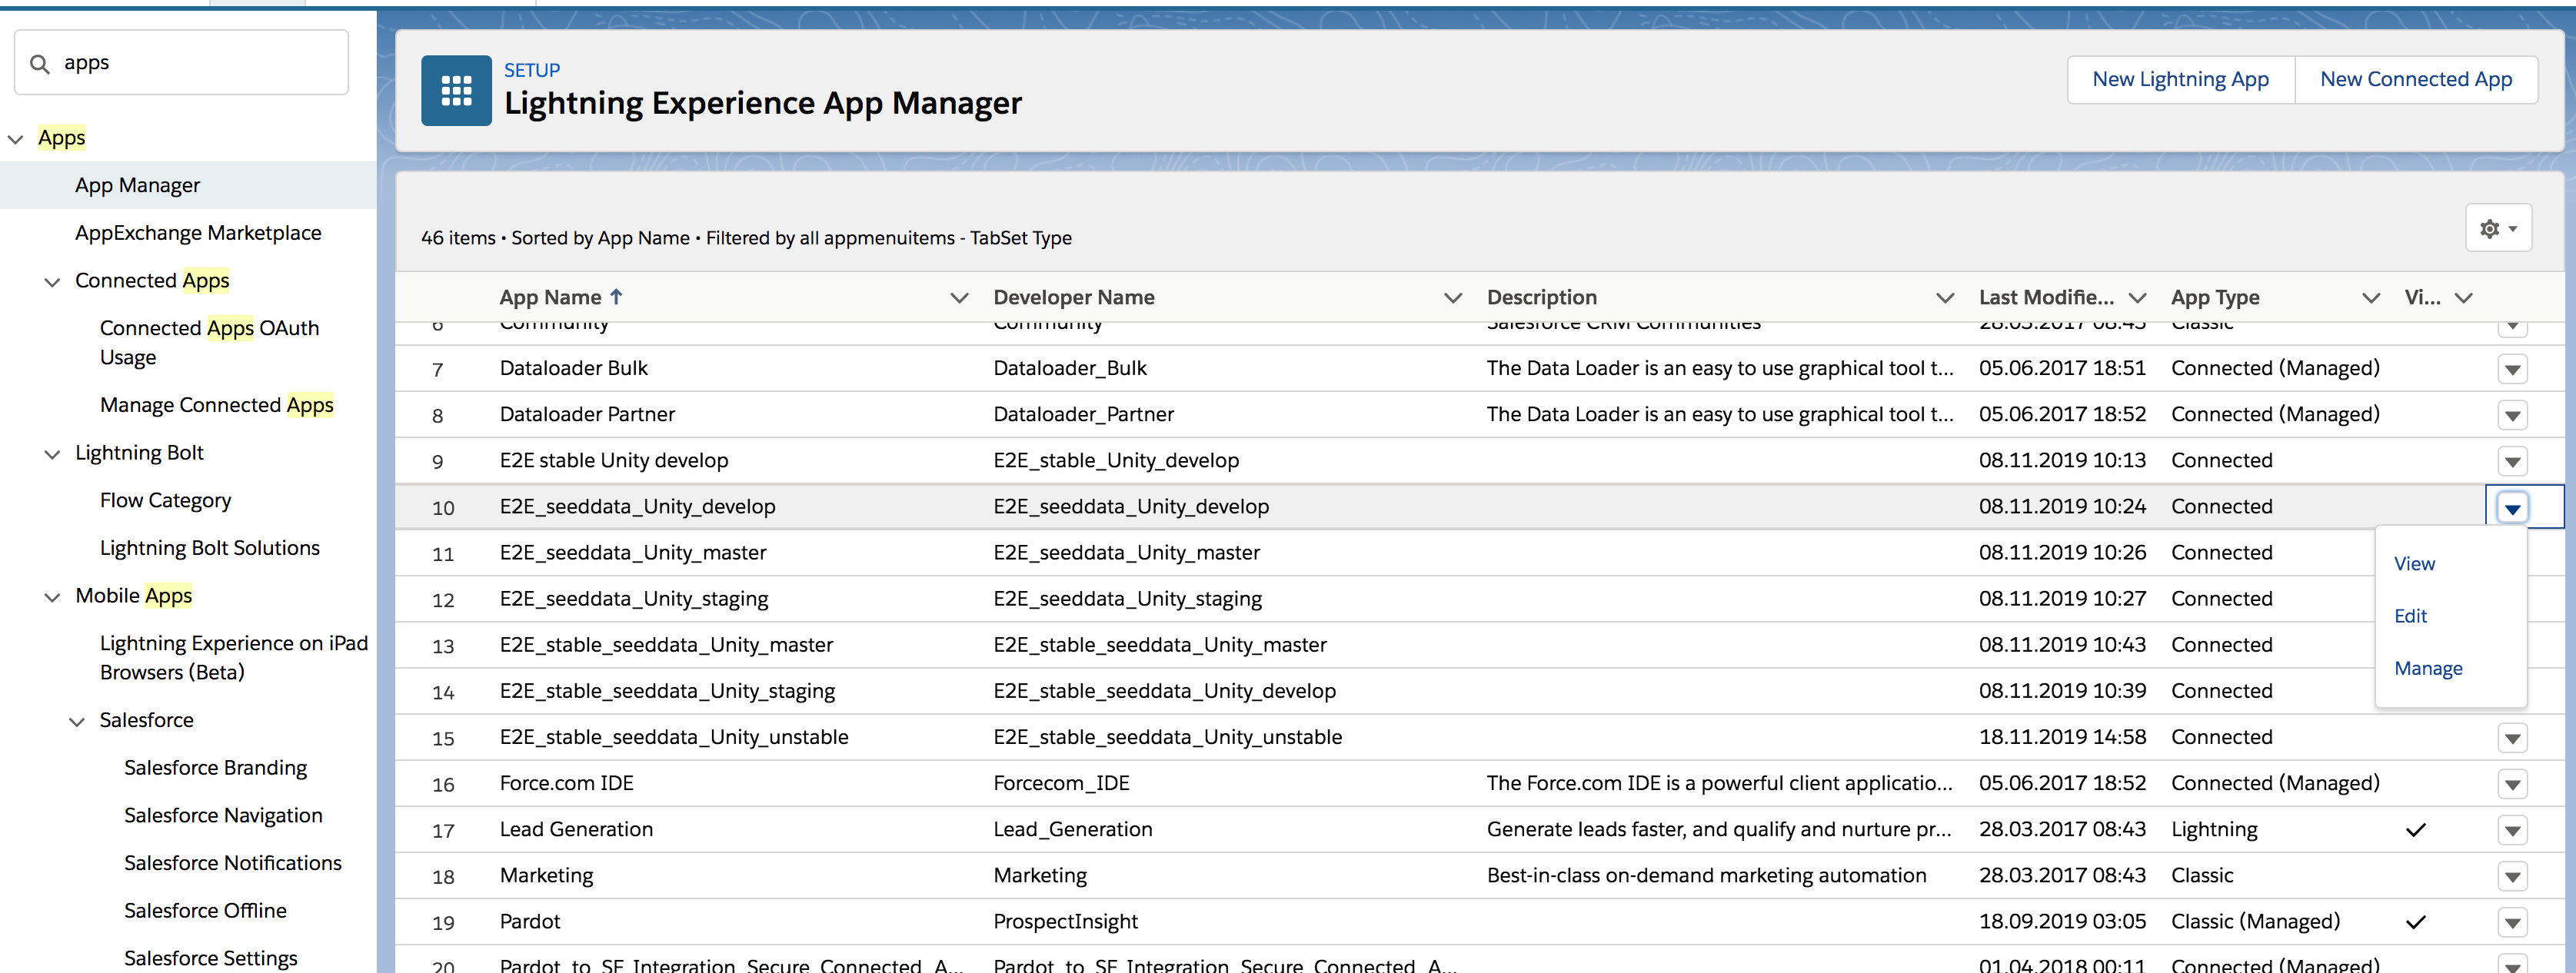Open Visible column menu chevron
The height and width of the screenshot is (973, 2576).
point(2464,298)
